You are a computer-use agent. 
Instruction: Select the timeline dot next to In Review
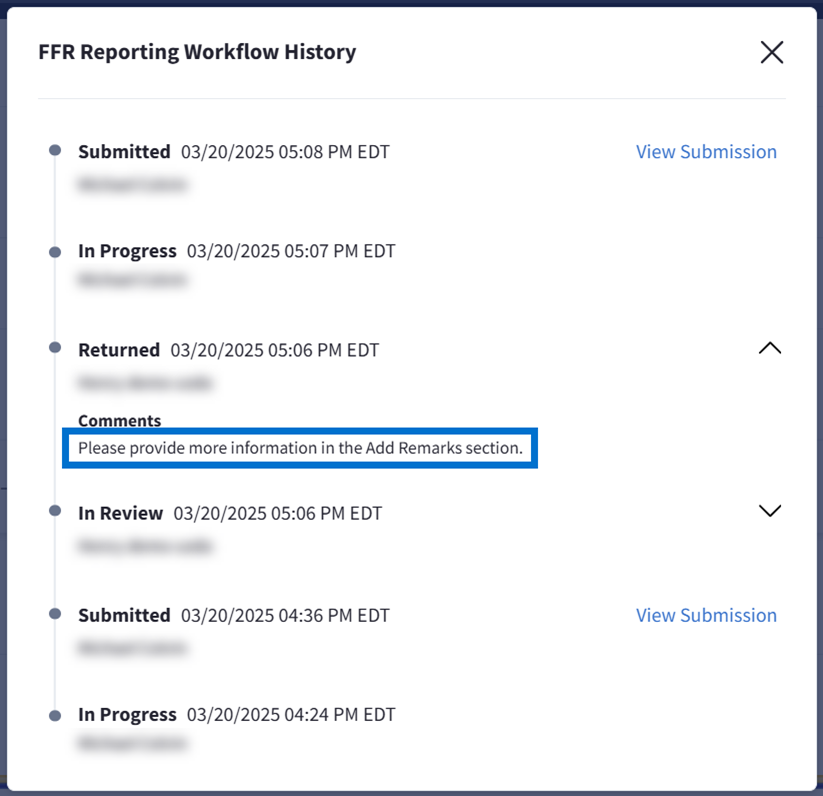tap(55, 511)
